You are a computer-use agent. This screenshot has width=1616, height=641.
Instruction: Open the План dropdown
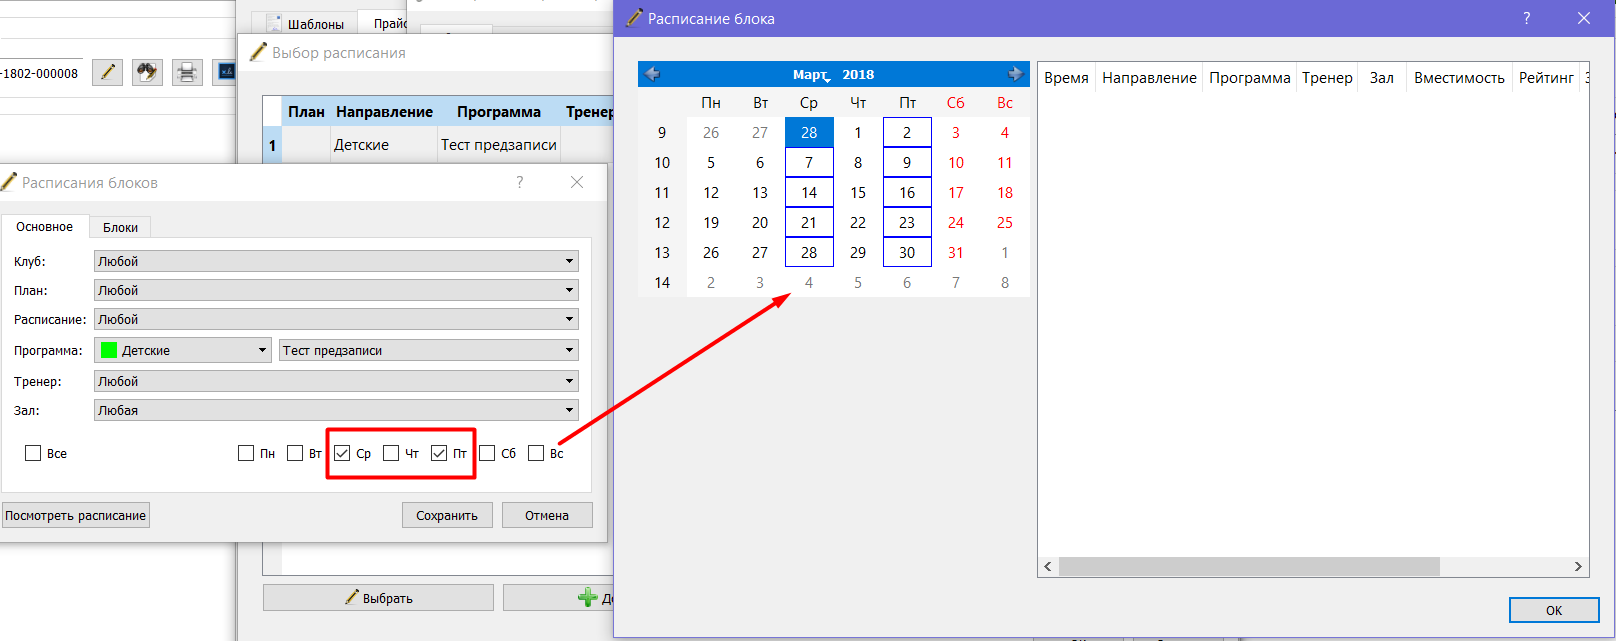(336, 290)
